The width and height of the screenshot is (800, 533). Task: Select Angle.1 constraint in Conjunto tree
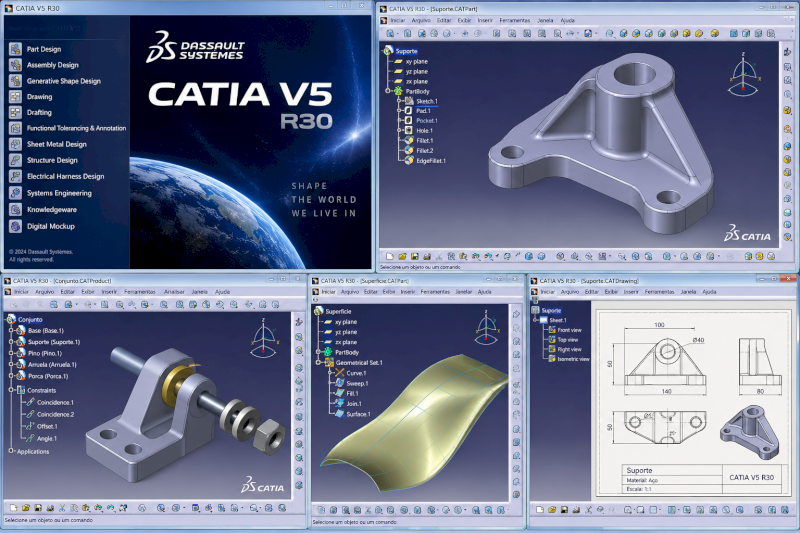pos(46,438)
